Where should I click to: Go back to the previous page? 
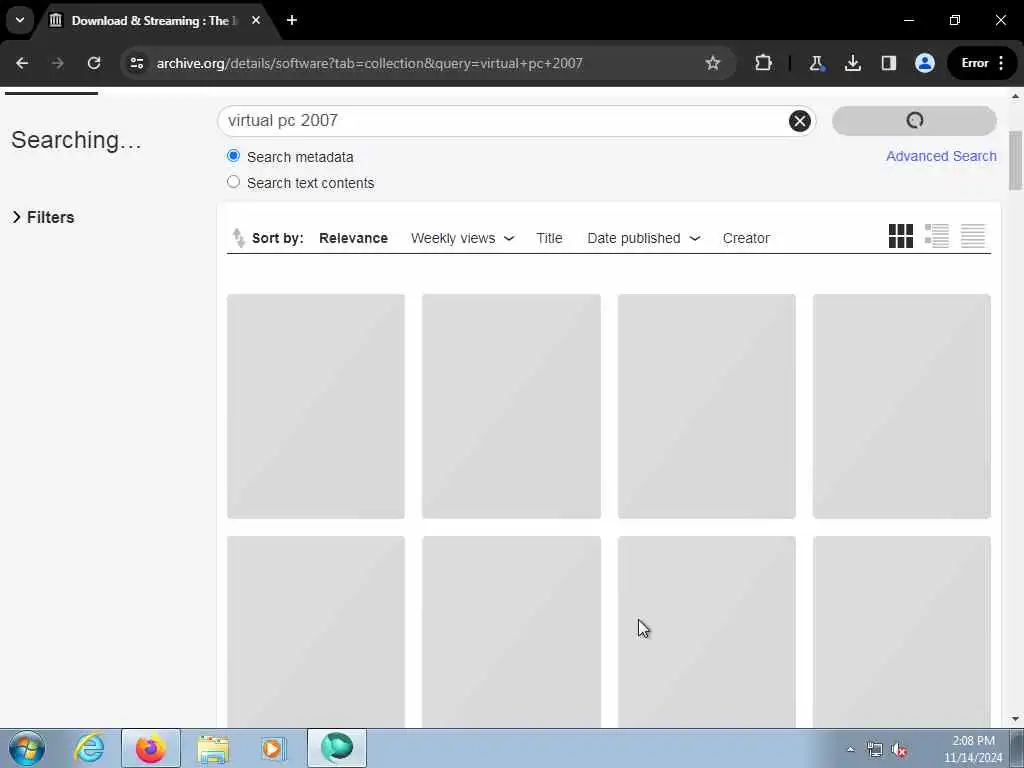point(22,63)
